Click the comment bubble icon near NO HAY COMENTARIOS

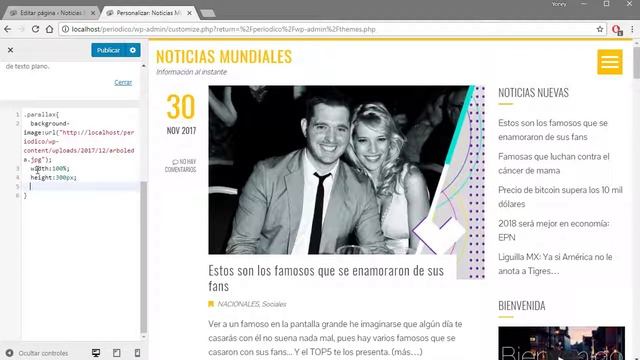(x=175, y=162)
